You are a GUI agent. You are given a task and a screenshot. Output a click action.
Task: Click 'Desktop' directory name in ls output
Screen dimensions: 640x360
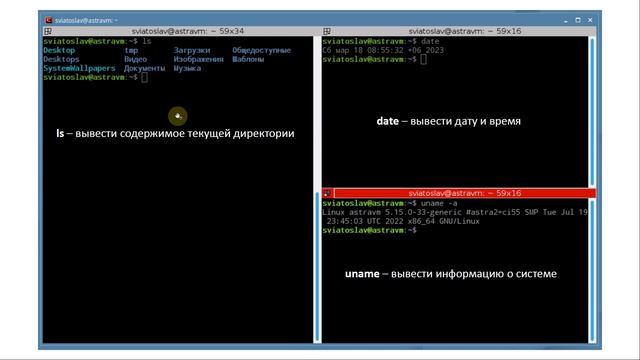tap(59, 50)
